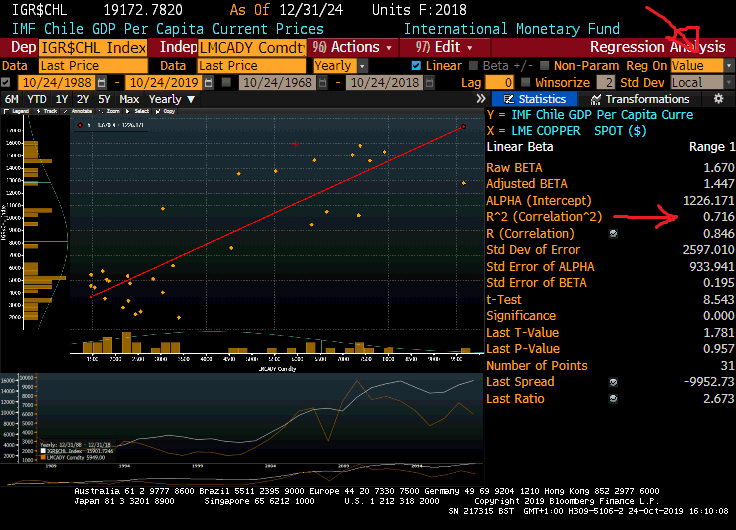Click the t-Test value 8.543
This screenshot has width=736, height=530.
click(718, 300)
